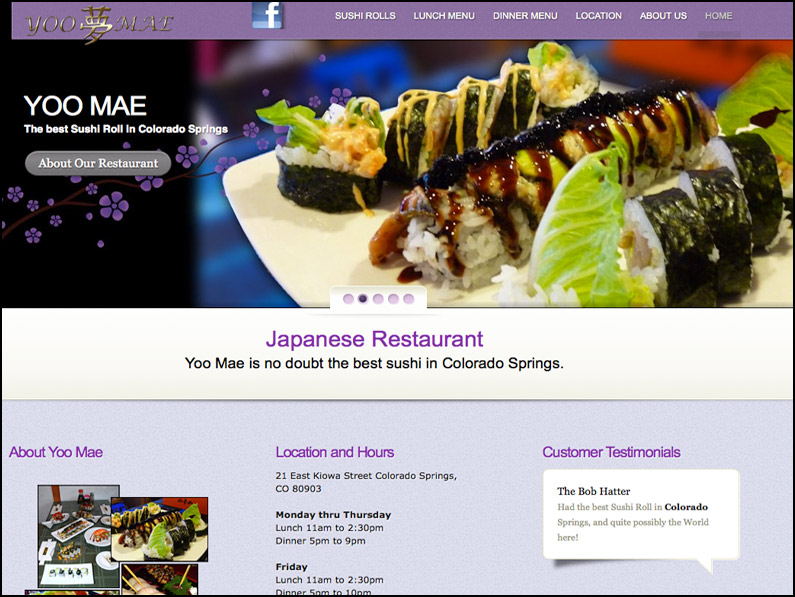Screen dimensions: 795x597
Task: Open the About Us page
Action: pos(663,16)
